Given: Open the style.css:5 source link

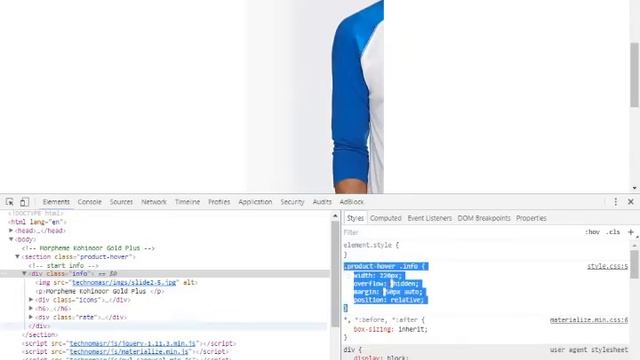Looking at the screenshot, I should 607,267.
